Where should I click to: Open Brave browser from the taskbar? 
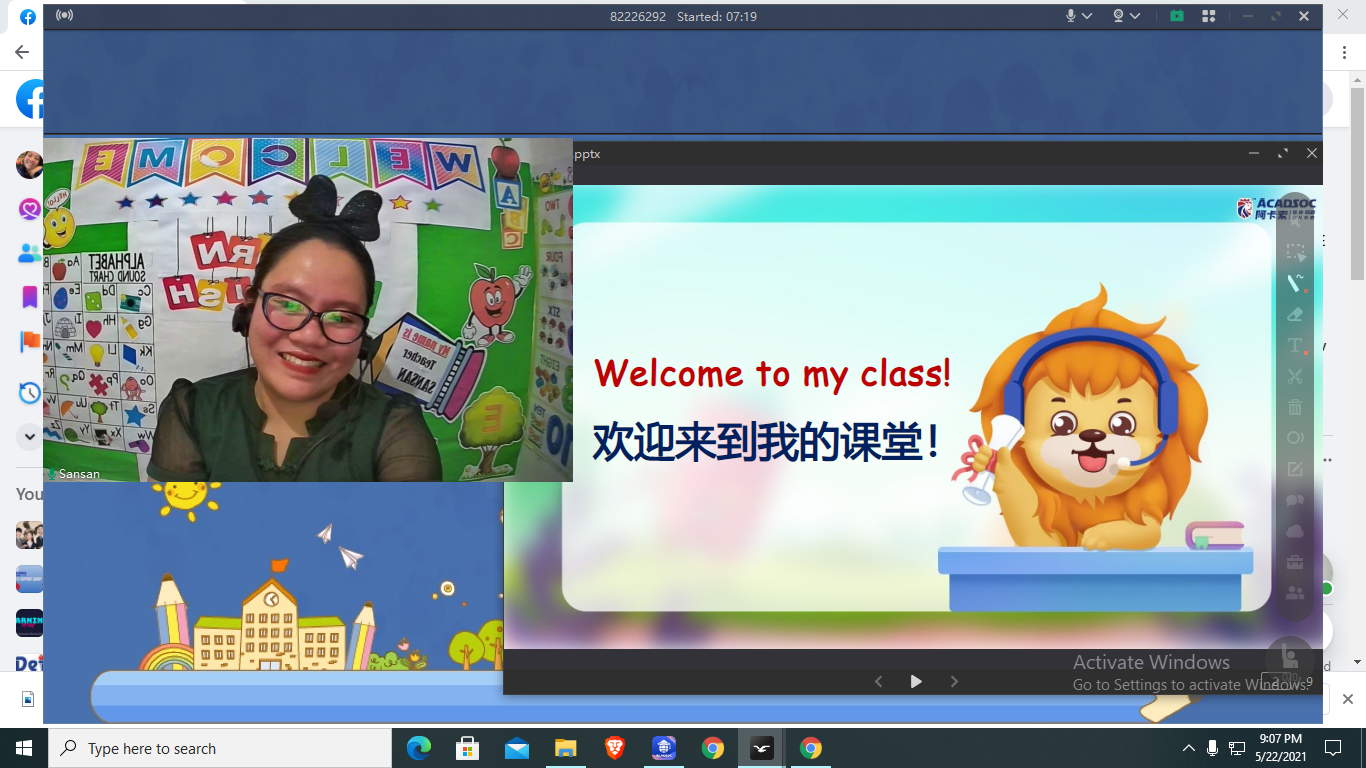click(615, 748)
